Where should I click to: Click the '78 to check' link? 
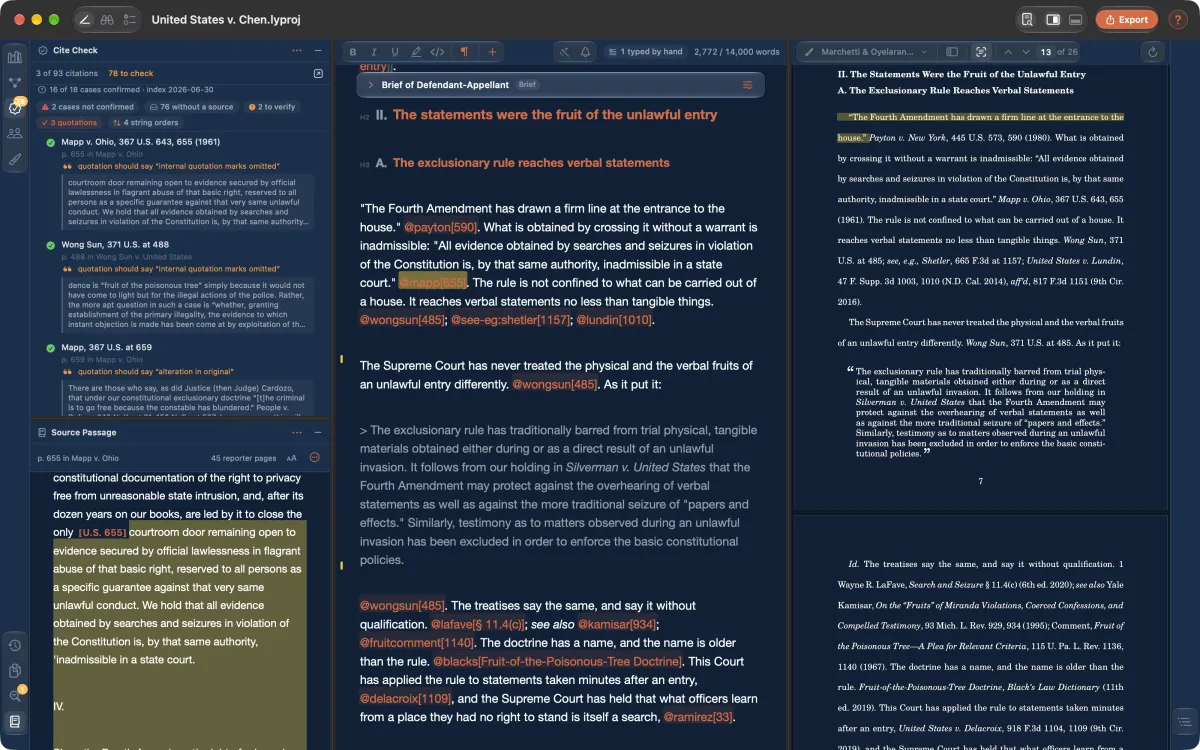point(131,73)
